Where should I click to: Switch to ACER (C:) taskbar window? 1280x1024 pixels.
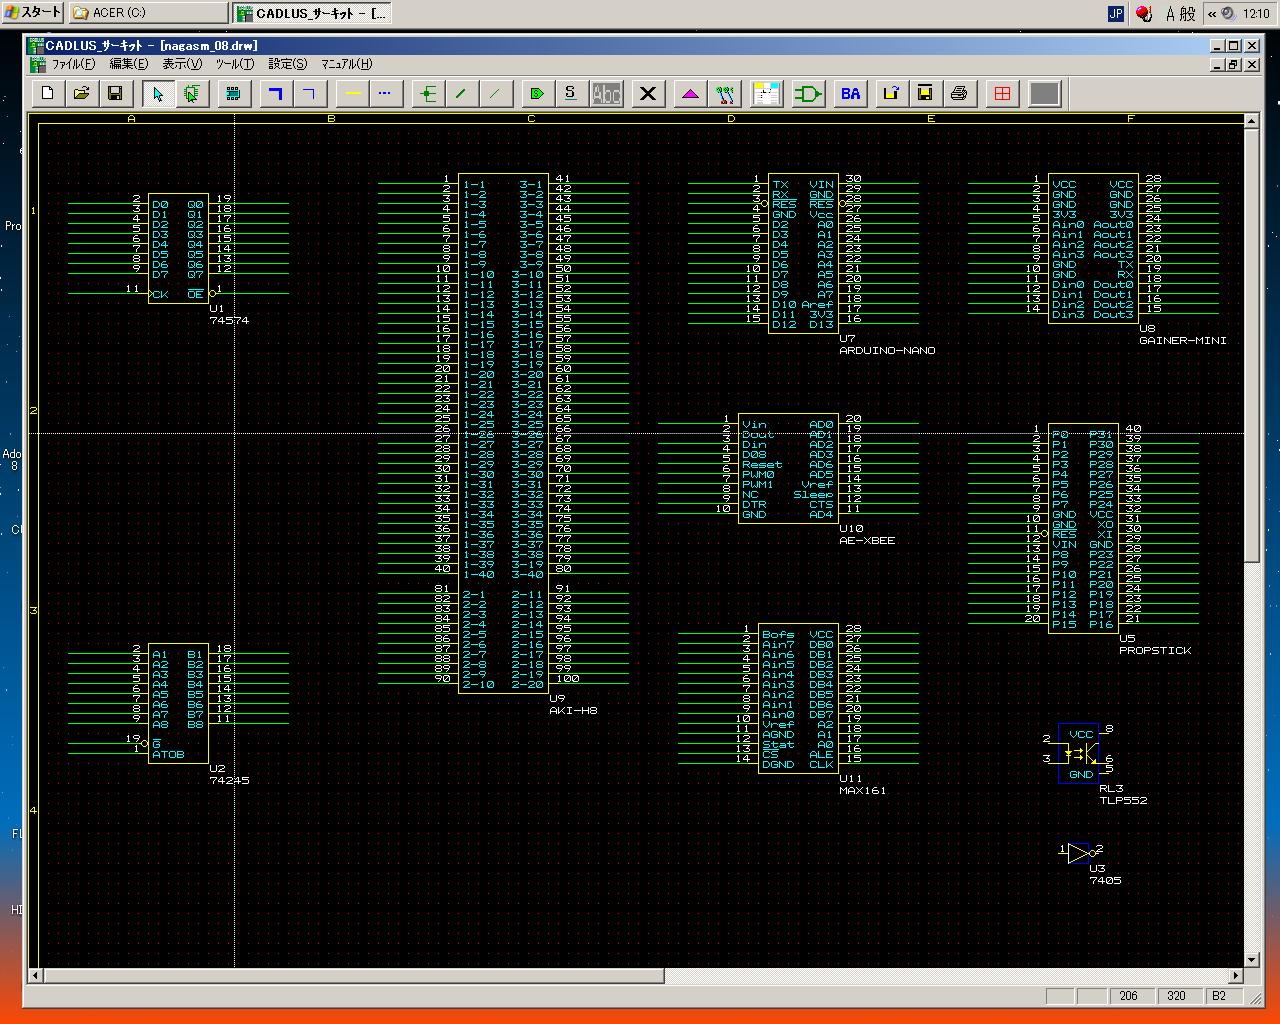click(148, 13)
